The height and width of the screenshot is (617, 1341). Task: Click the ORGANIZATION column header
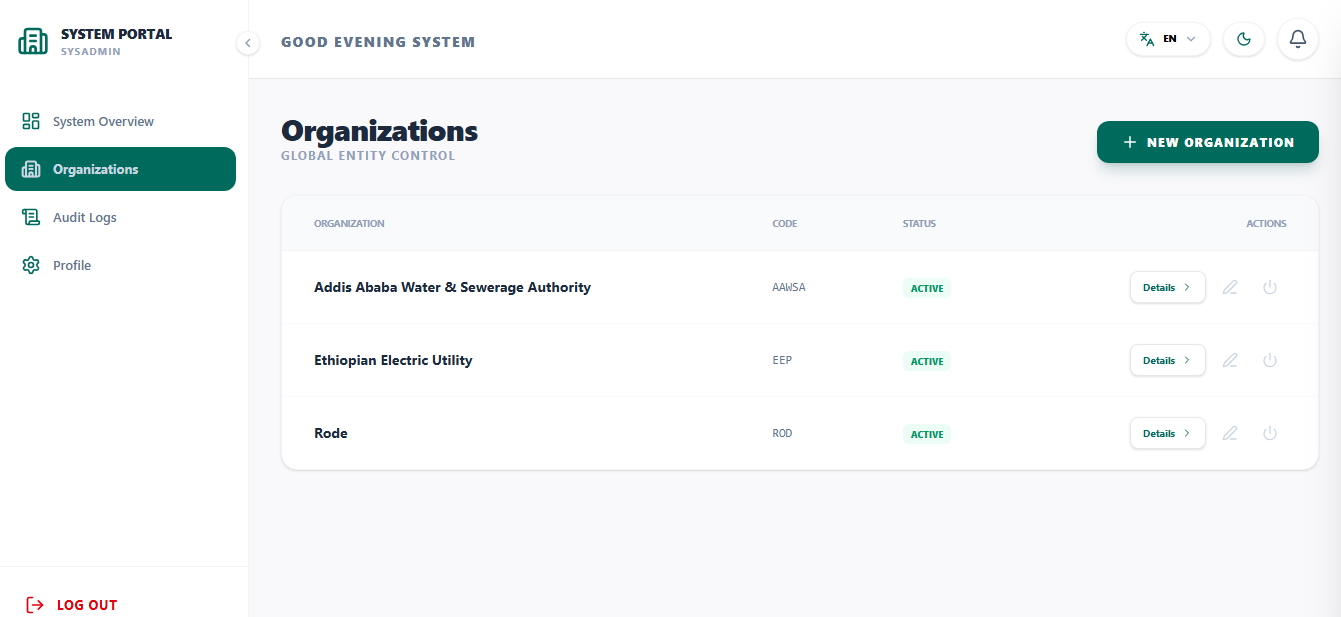(349, 223)
